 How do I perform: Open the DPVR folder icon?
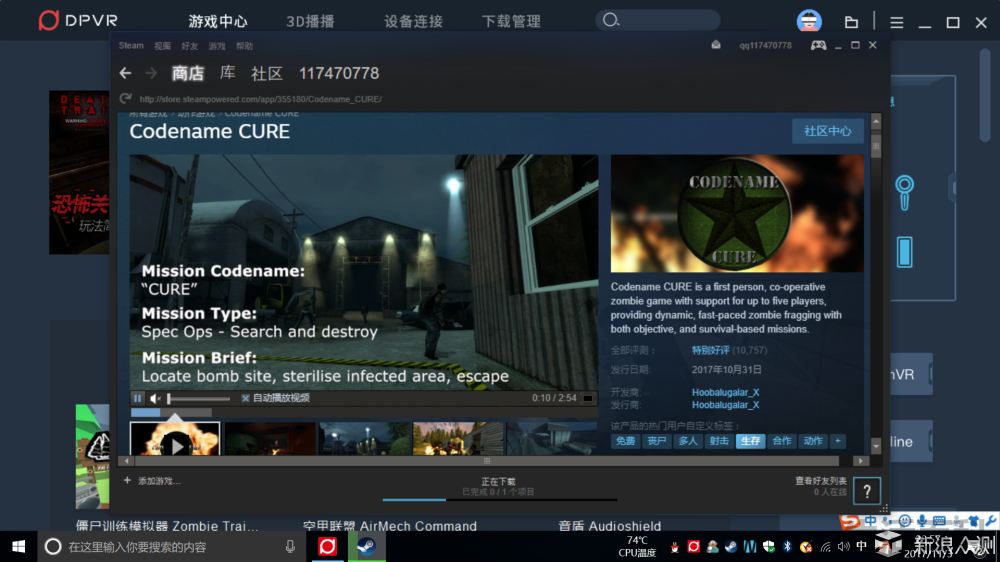click(851, 22)
